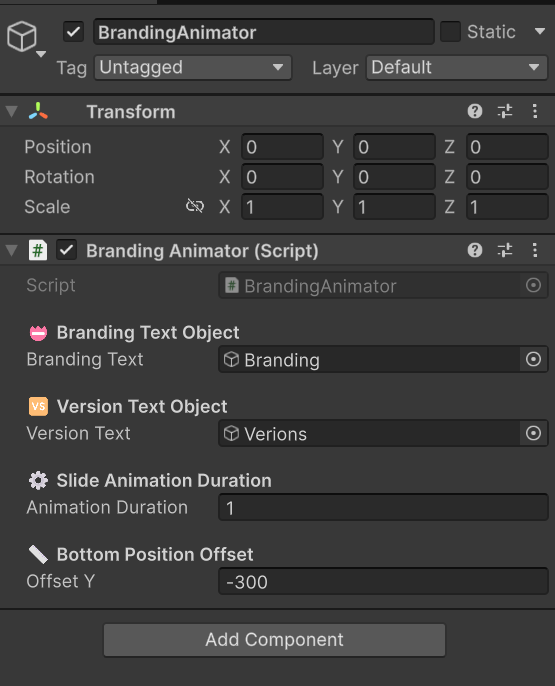Click the Offset Y value field
The width and height of the screenshot is (555, 686).
383,581
